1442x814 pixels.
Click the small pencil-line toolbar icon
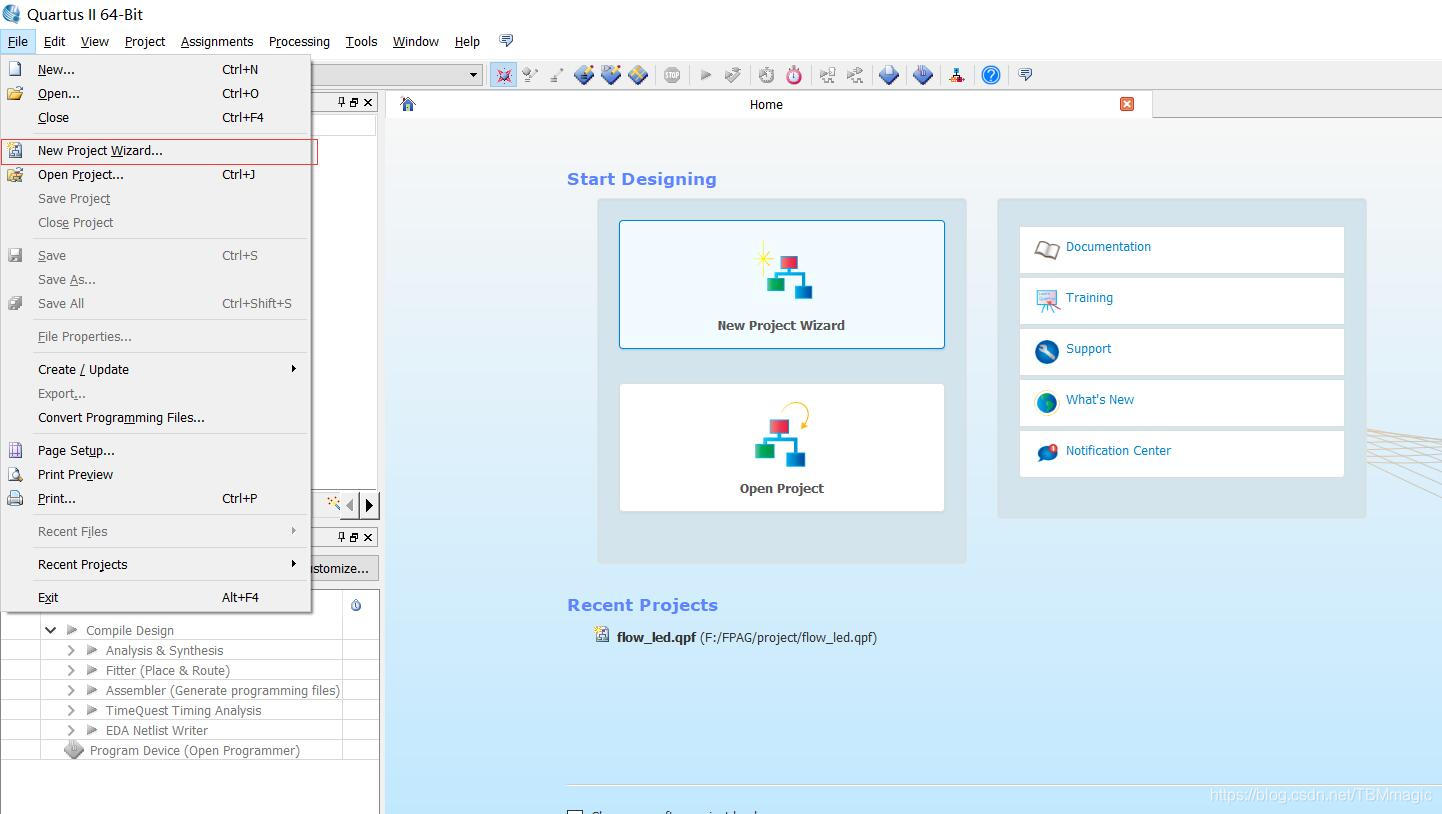click(557, 75)
